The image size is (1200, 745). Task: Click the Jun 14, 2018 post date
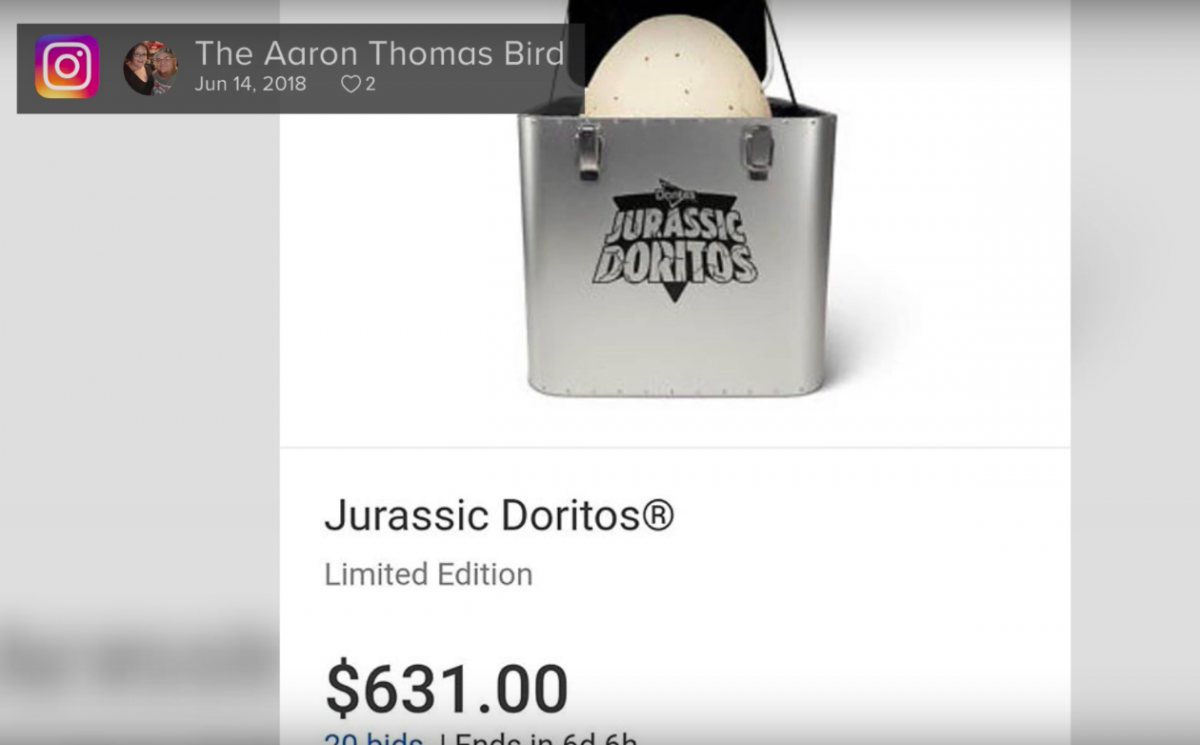tap(250, 84)
